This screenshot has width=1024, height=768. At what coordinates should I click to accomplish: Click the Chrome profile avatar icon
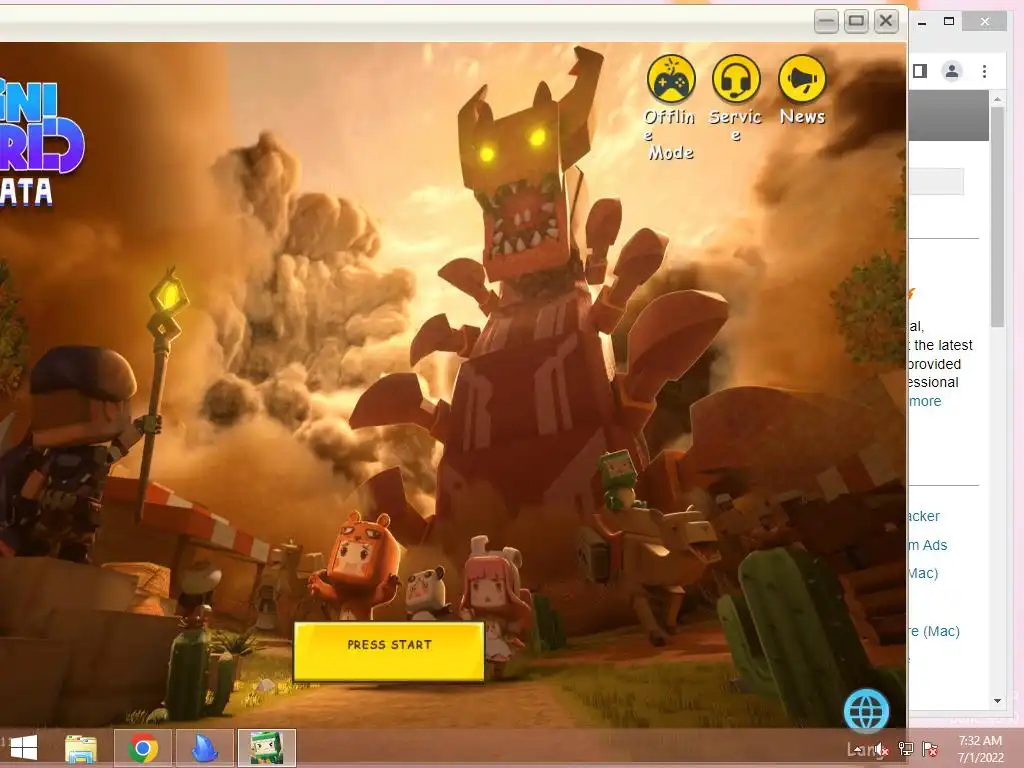(952, 71)
